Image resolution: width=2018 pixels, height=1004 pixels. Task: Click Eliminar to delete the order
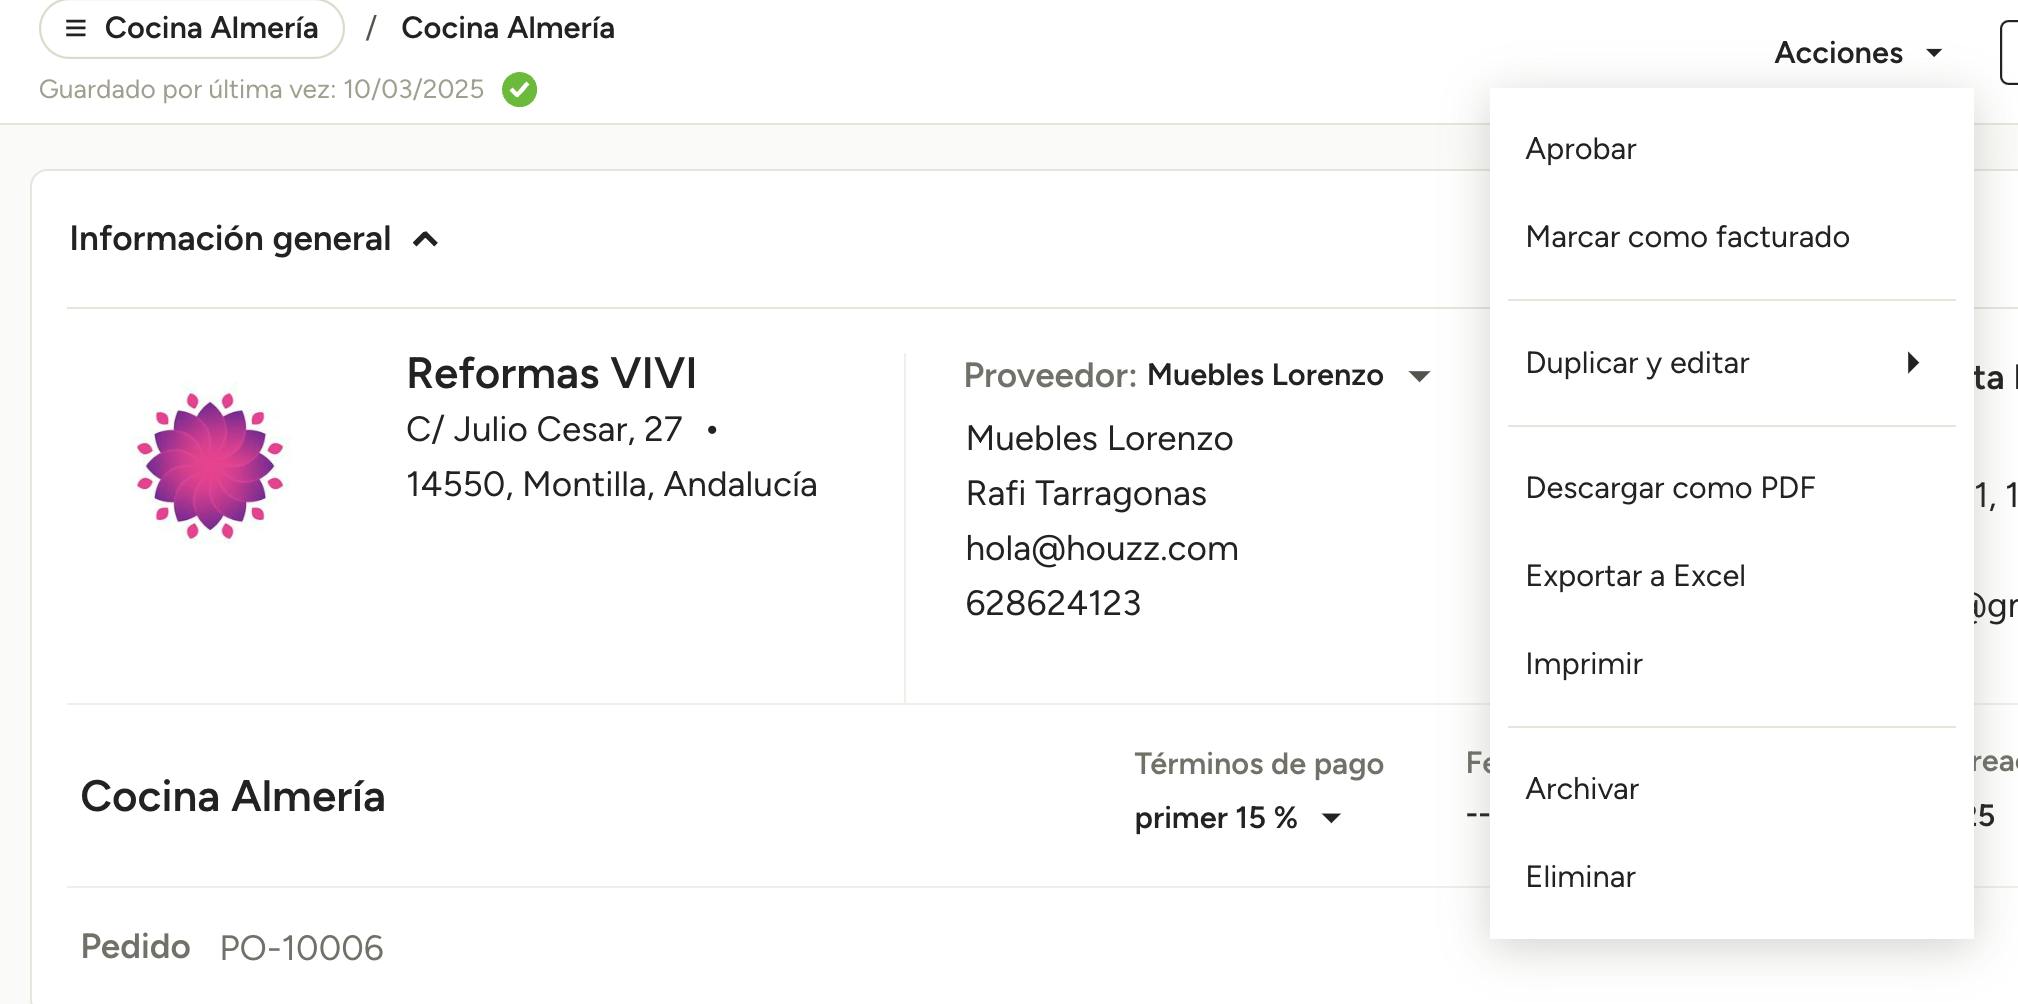1580,877
